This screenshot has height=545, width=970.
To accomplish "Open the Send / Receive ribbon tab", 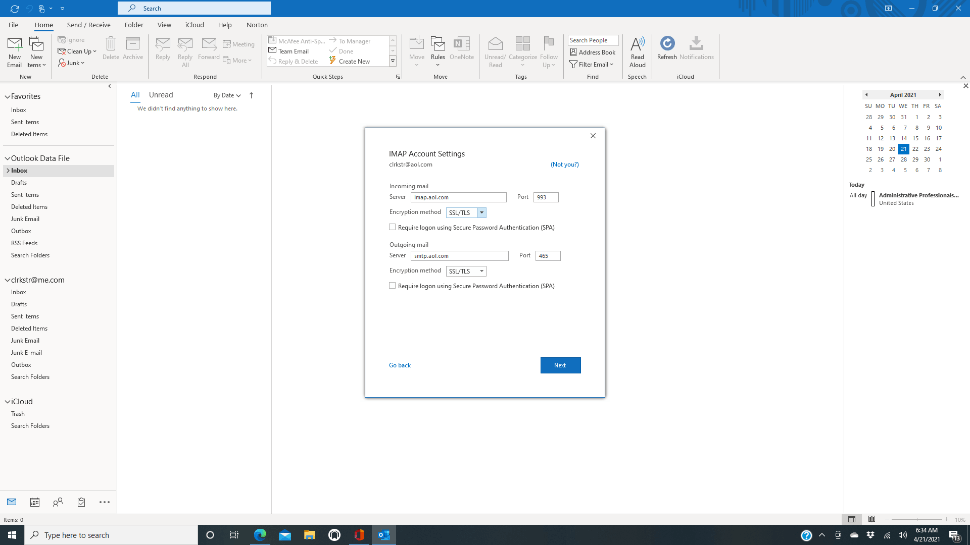I will point(88,25).
